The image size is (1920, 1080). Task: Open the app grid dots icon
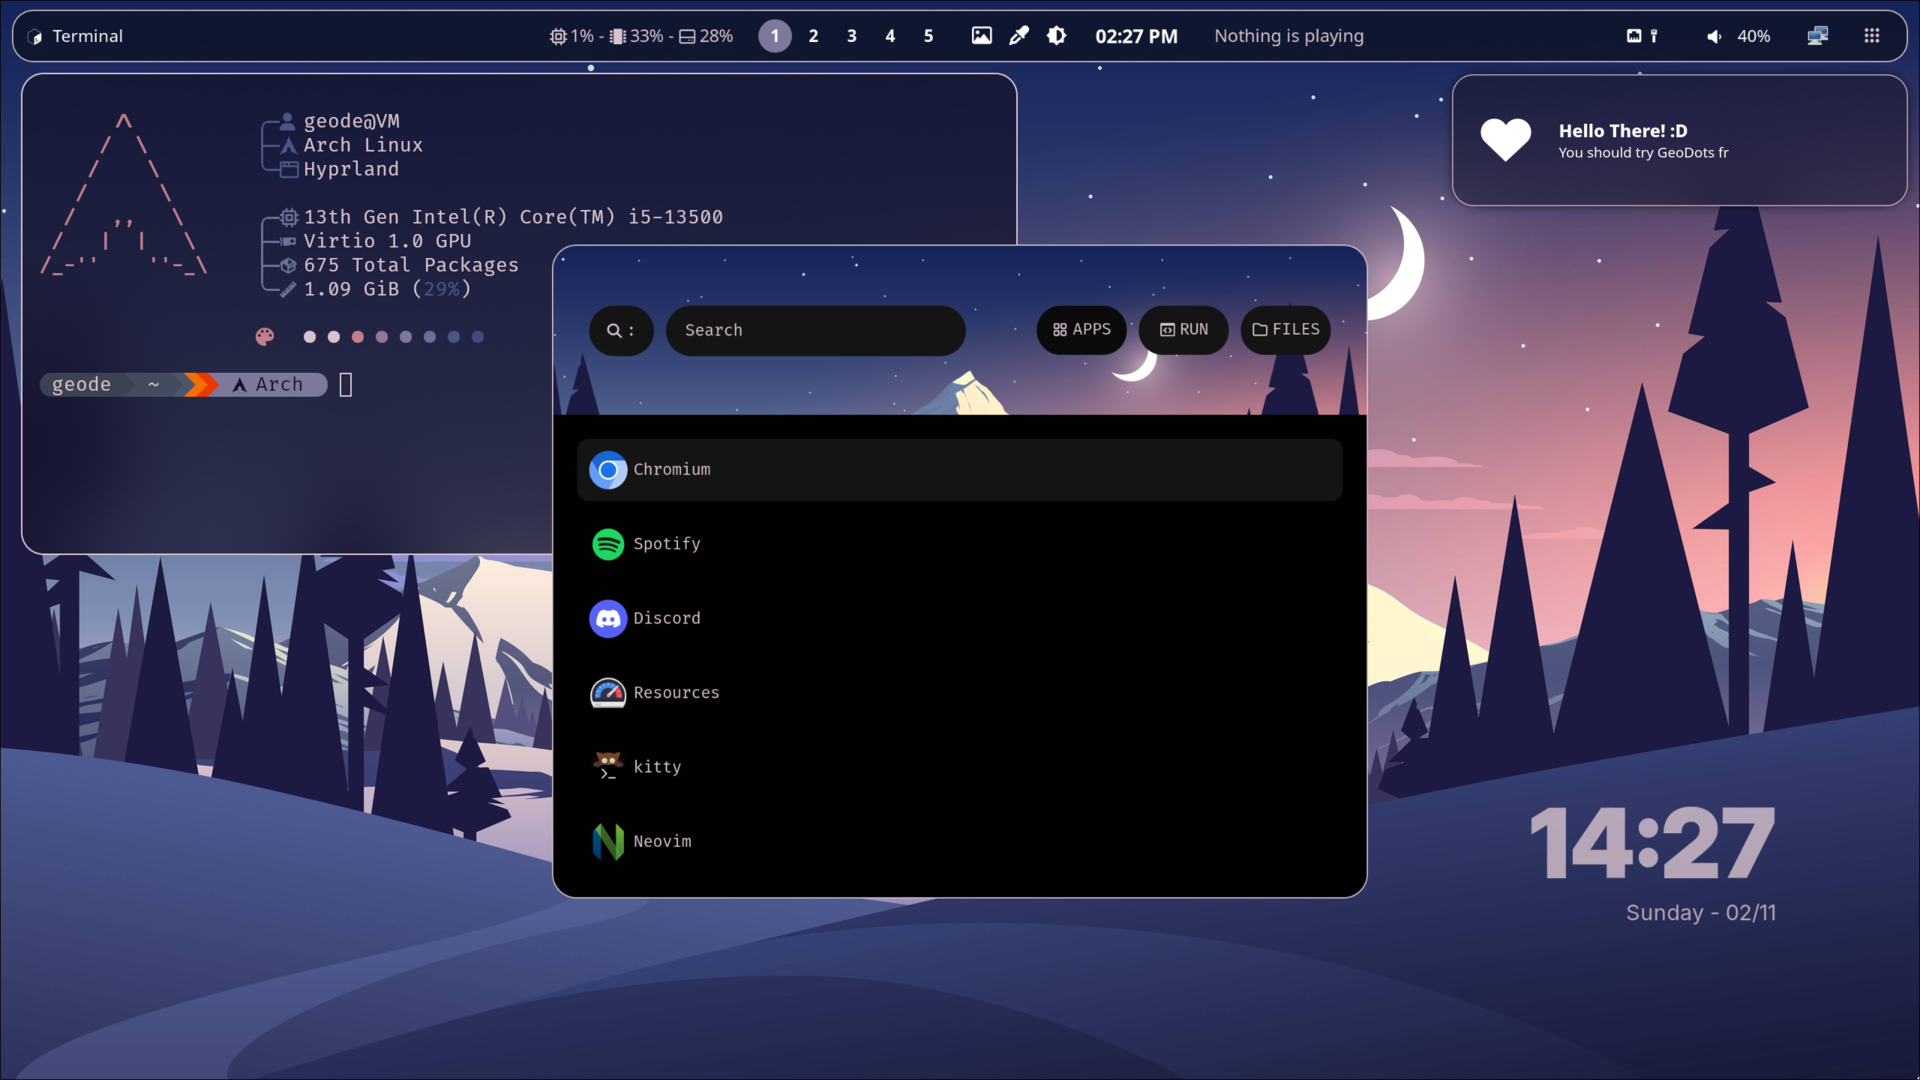1871,36
